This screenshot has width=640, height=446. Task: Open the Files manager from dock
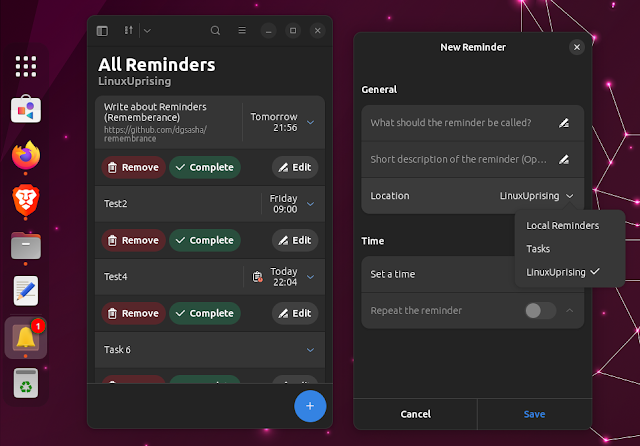pos(26,246)
